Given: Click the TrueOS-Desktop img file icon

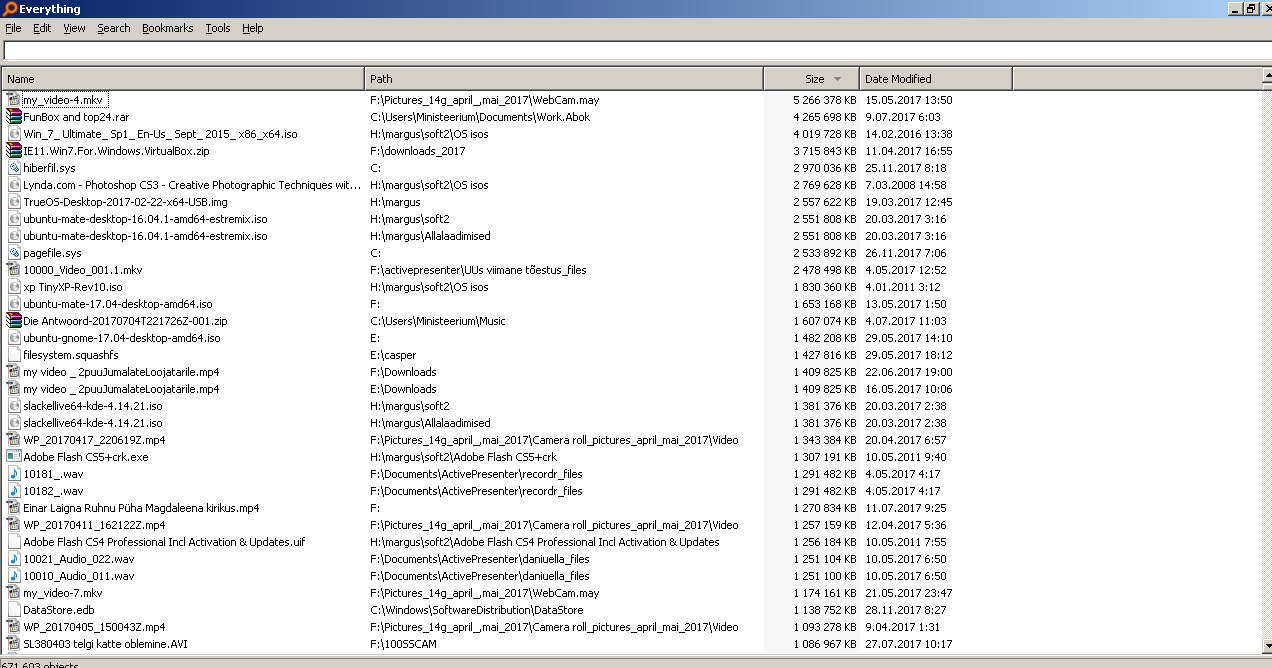Looking at the screenshot, I should tap(14, 202).
